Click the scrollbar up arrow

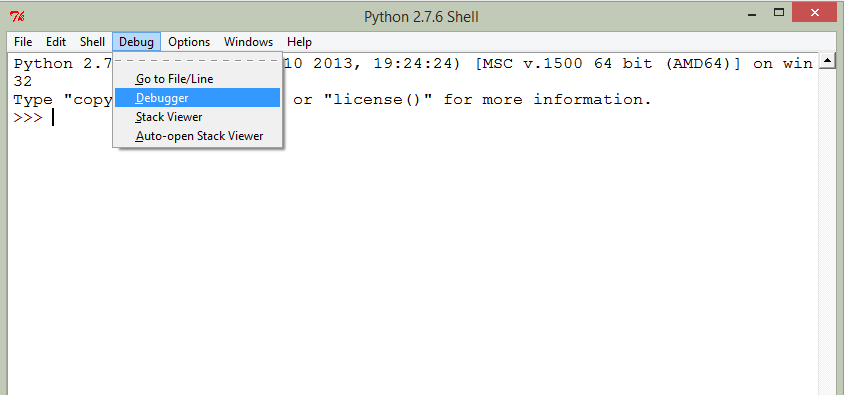point(827,61)
